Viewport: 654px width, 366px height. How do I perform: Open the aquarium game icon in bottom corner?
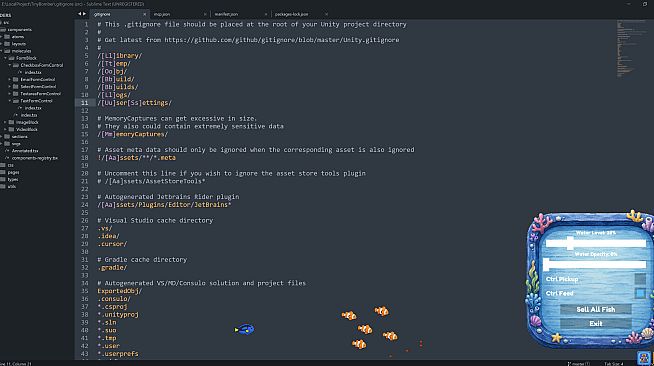coord(644,358)
